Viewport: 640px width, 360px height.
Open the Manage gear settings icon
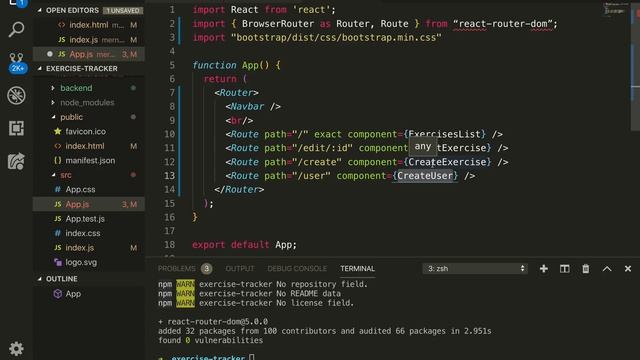(x=16, y=349)
